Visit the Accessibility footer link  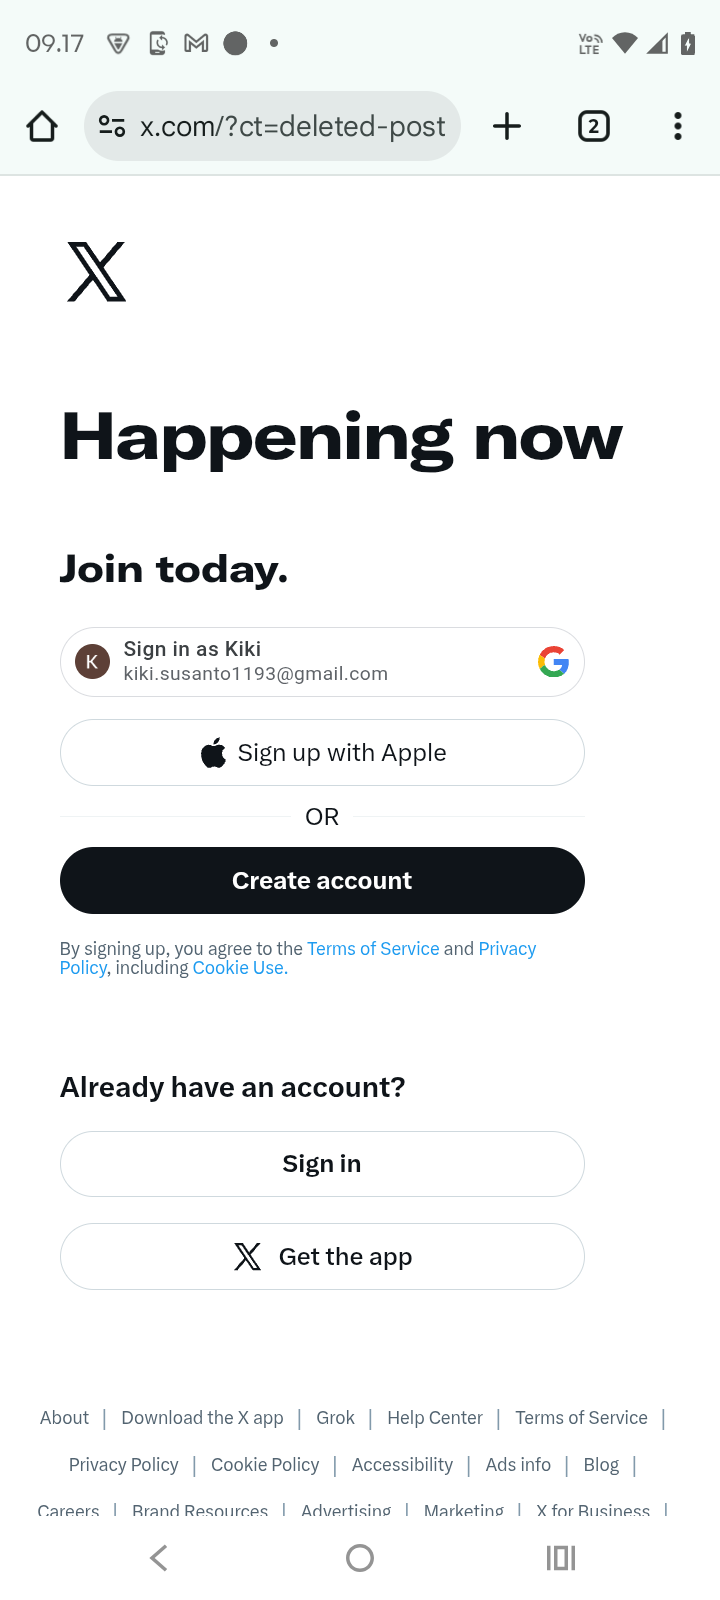click(402, 1465)
